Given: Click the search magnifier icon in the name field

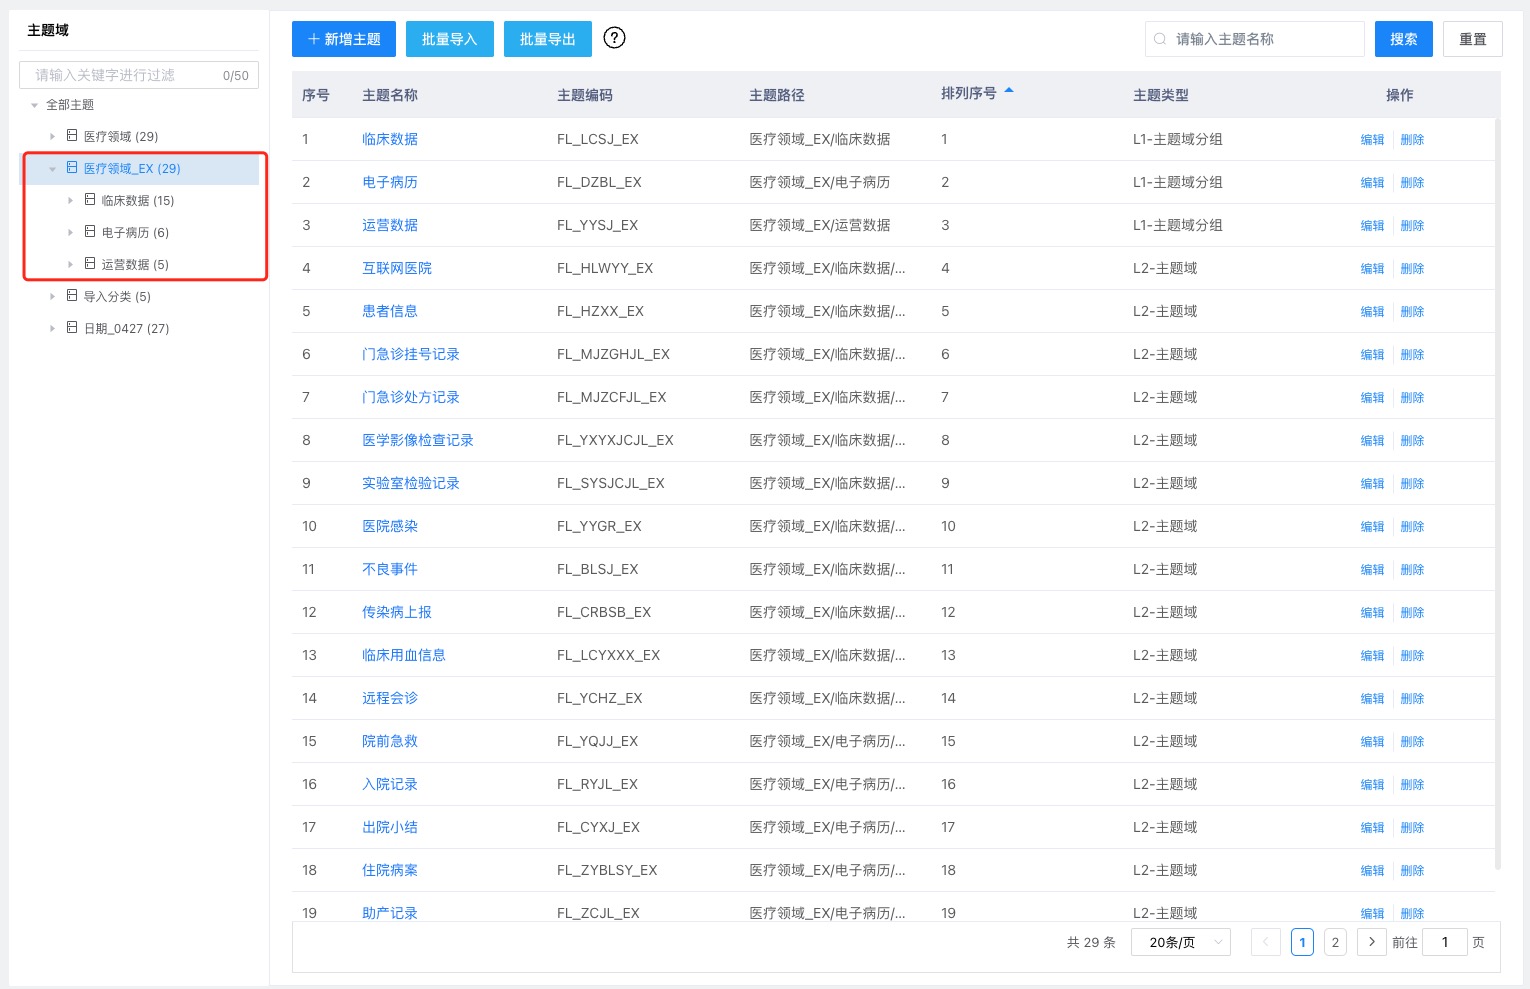Looking at the screenshot, I should pos(1160,39).
